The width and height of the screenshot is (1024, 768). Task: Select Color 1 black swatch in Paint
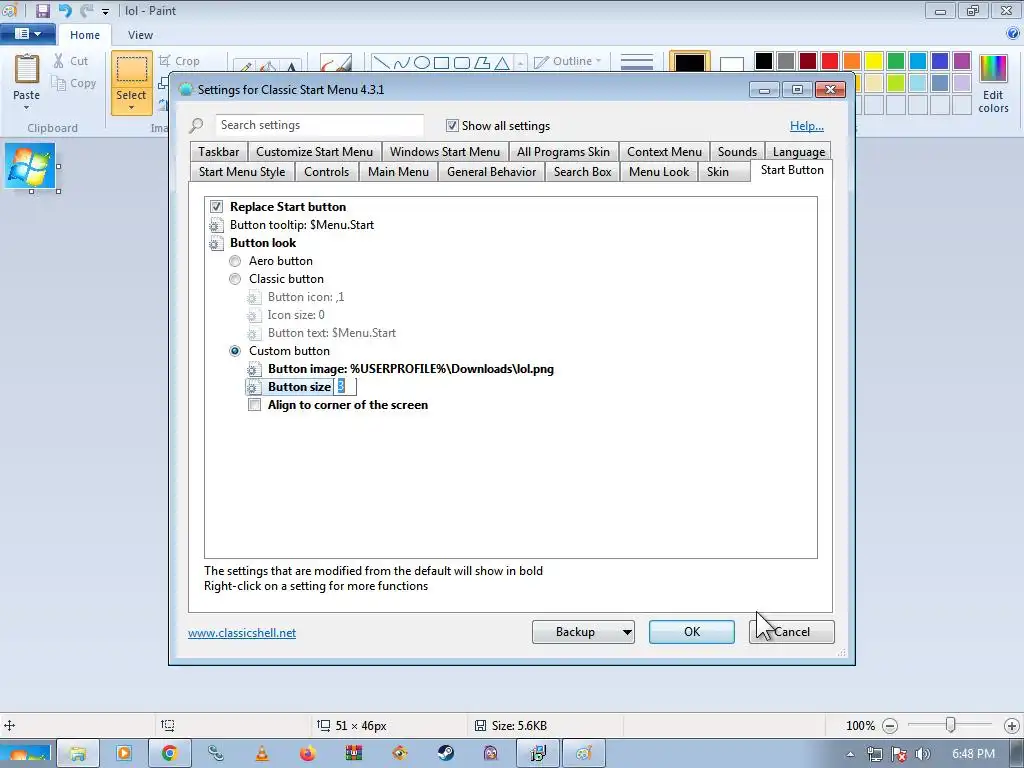[x=690, y=63]
